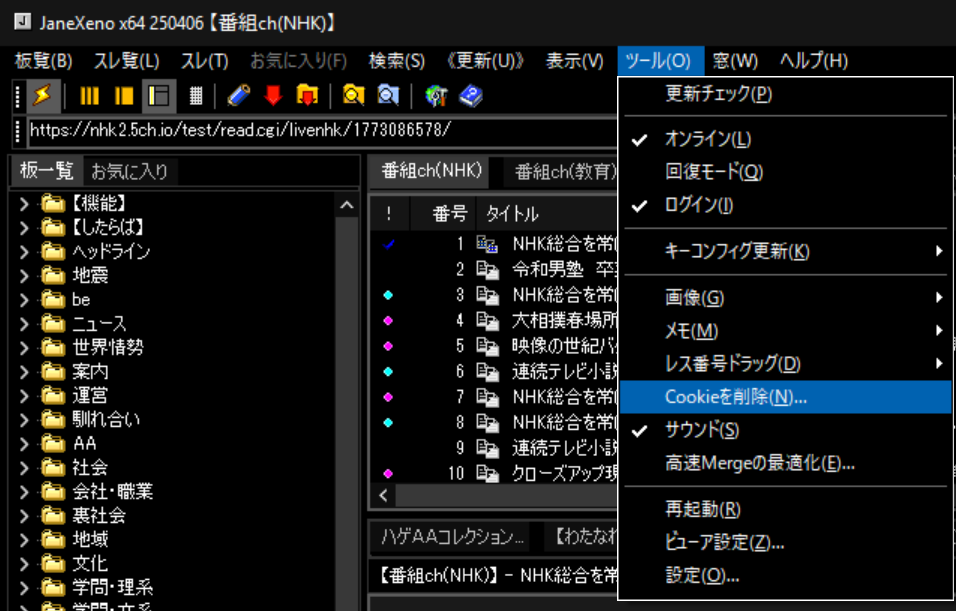The height and width of the screenshot is (611, 956).
Task: Click the board list vertical scrollbar up arrow
Action: [x=347, y=205]
